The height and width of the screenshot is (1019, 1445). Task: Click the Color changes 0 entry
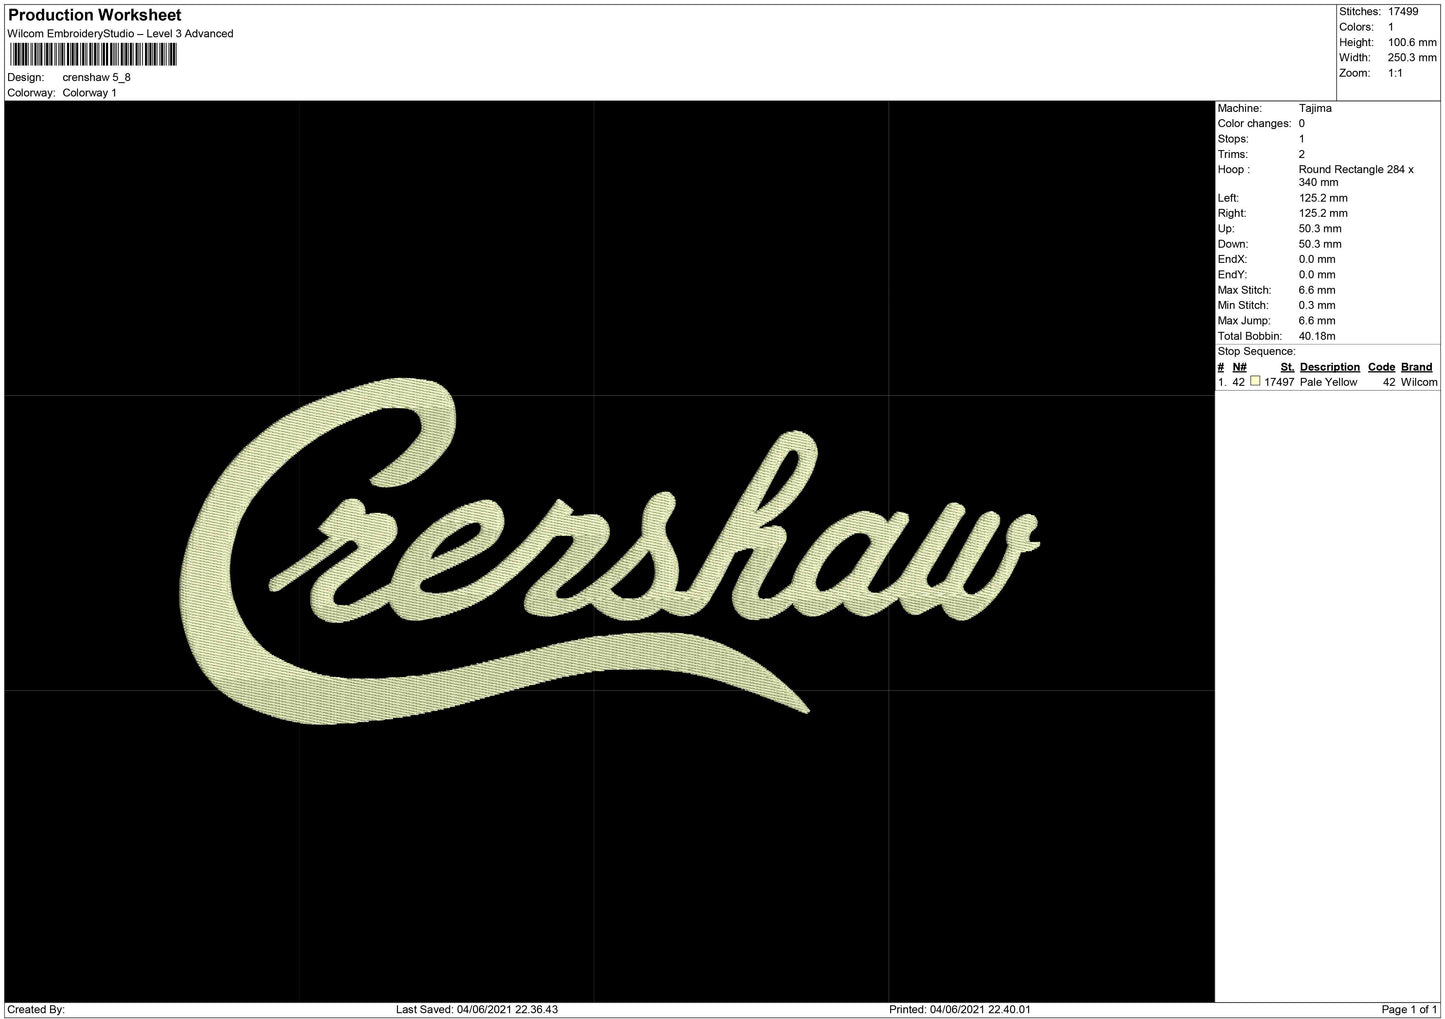coord(1301,123)
